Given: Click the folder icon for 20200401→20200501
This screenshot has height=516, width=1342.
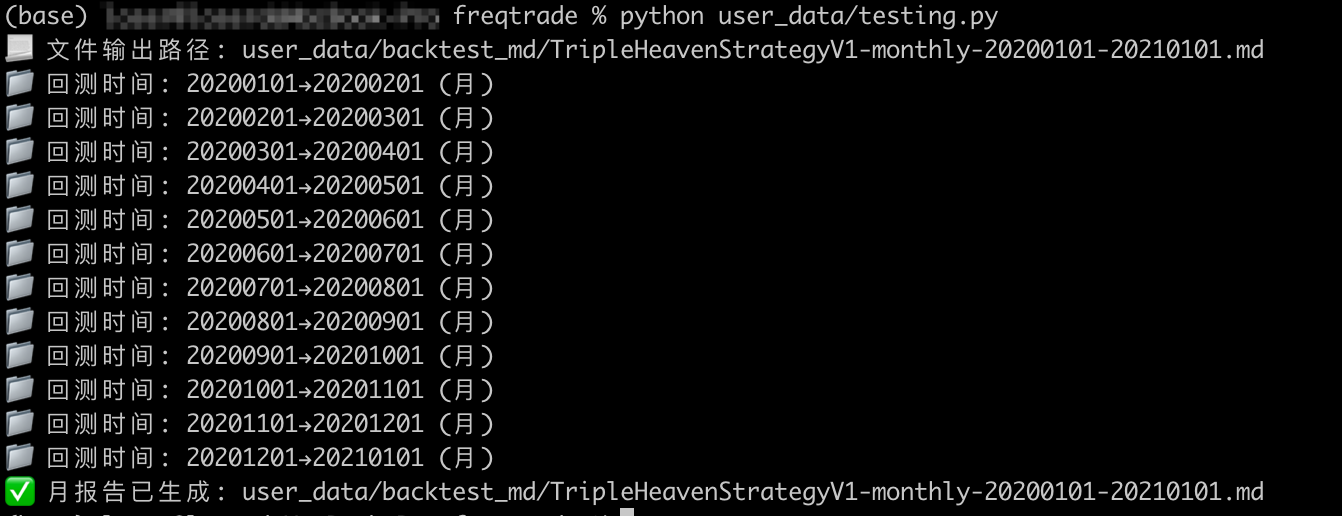Looking at the screenshot, I should pos(19,185).
